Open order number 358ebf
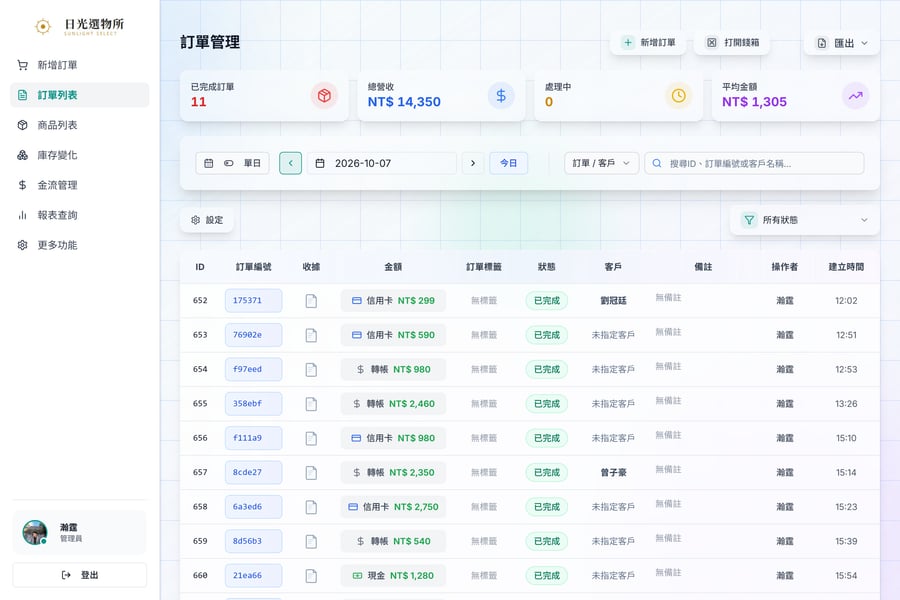Viewport: 900px width, 600px height. pos(254,404)
